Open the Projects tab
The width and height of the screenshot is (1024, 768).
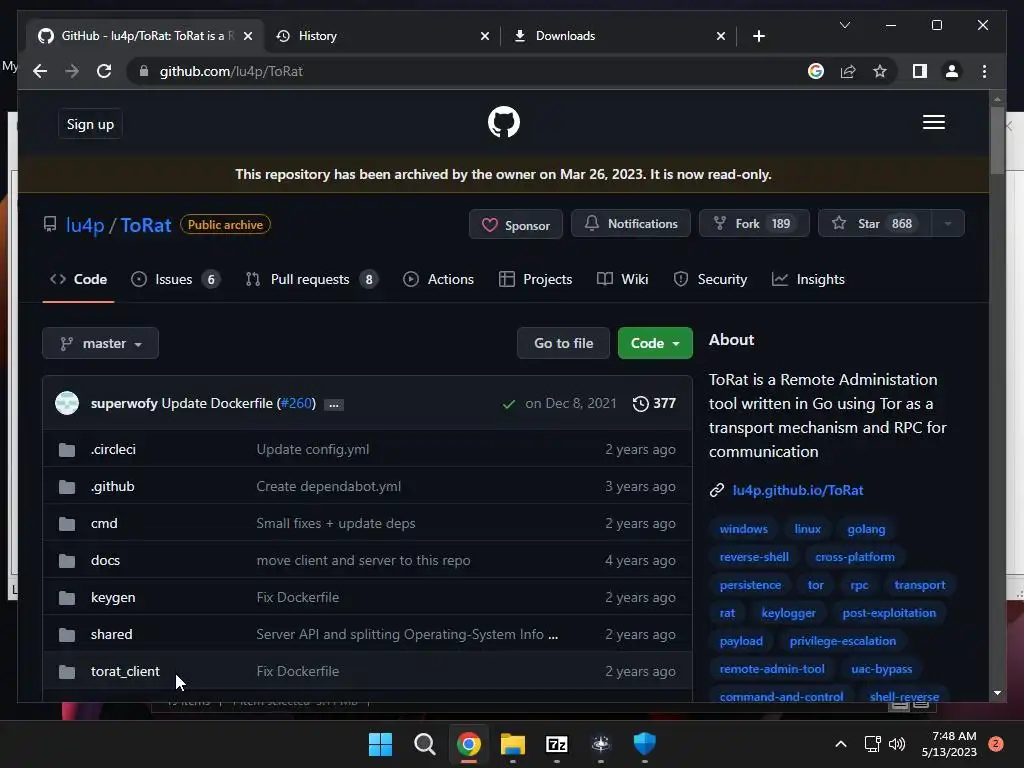click(x=536, y=280)
